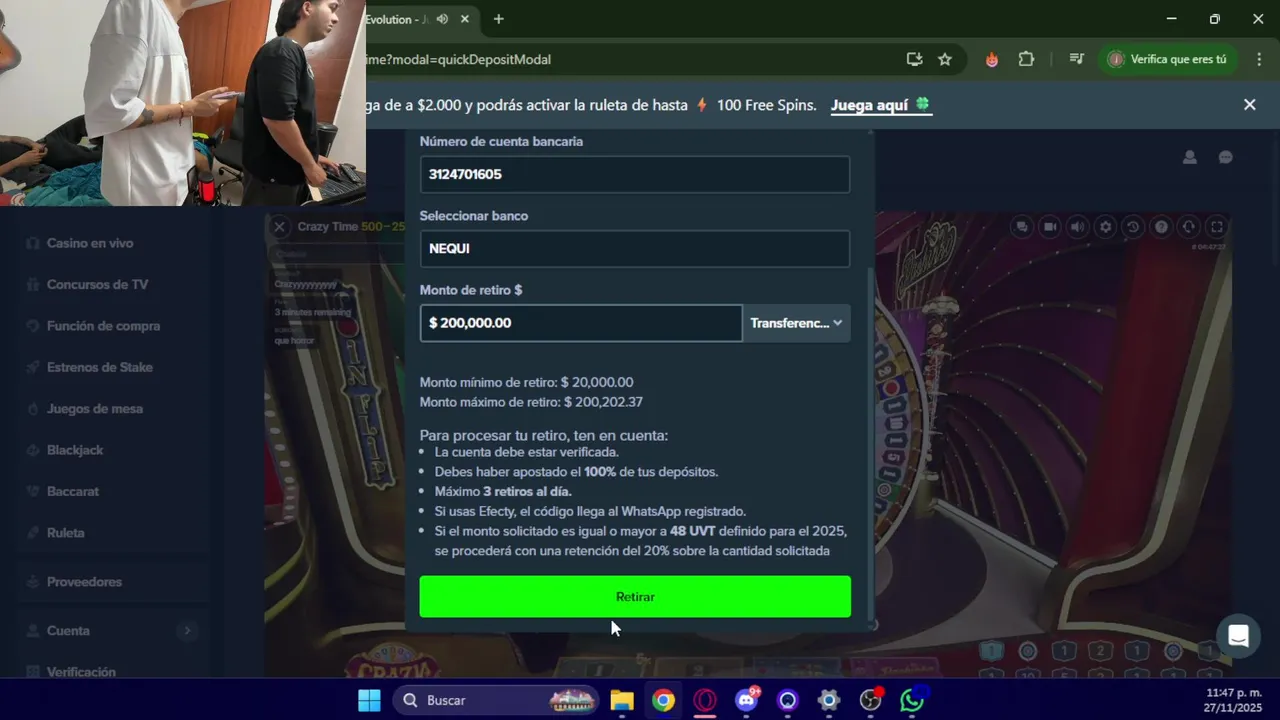This screenshot has height=720, width=1280.
Task: Open the site chat speech bubble icon
Action: tap(1226, 157)
